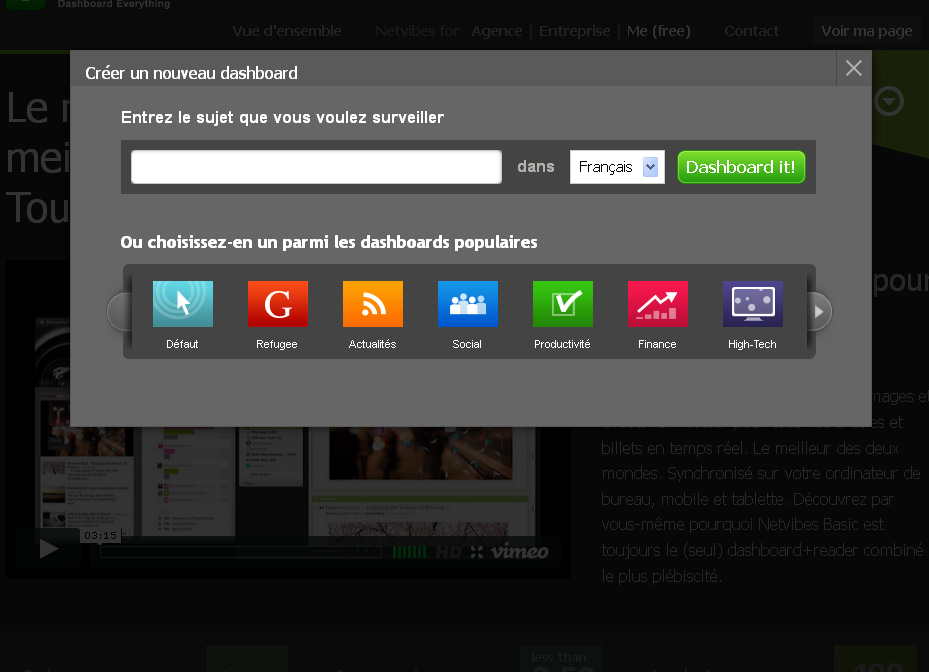Click the circled down-arrow icon
The width and height of the screenshot is (929, 672).
click(889, 101)
